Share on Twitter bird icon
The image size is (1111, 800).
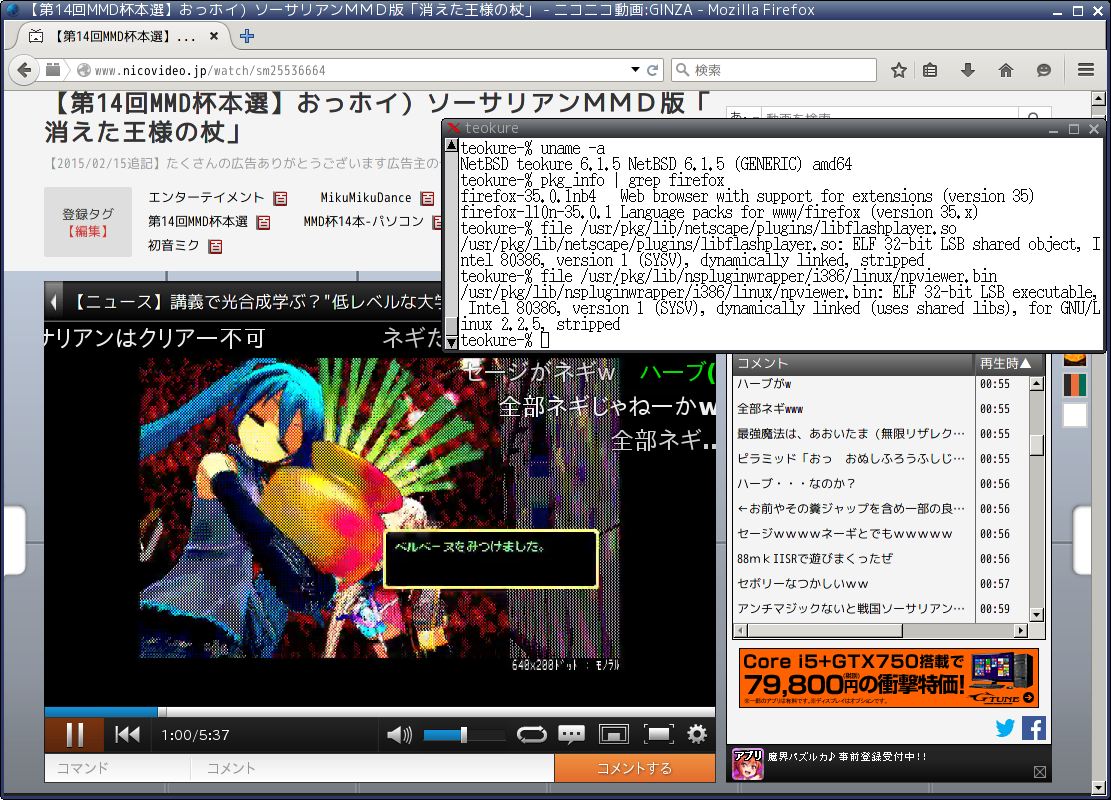tap(1005, 728)
